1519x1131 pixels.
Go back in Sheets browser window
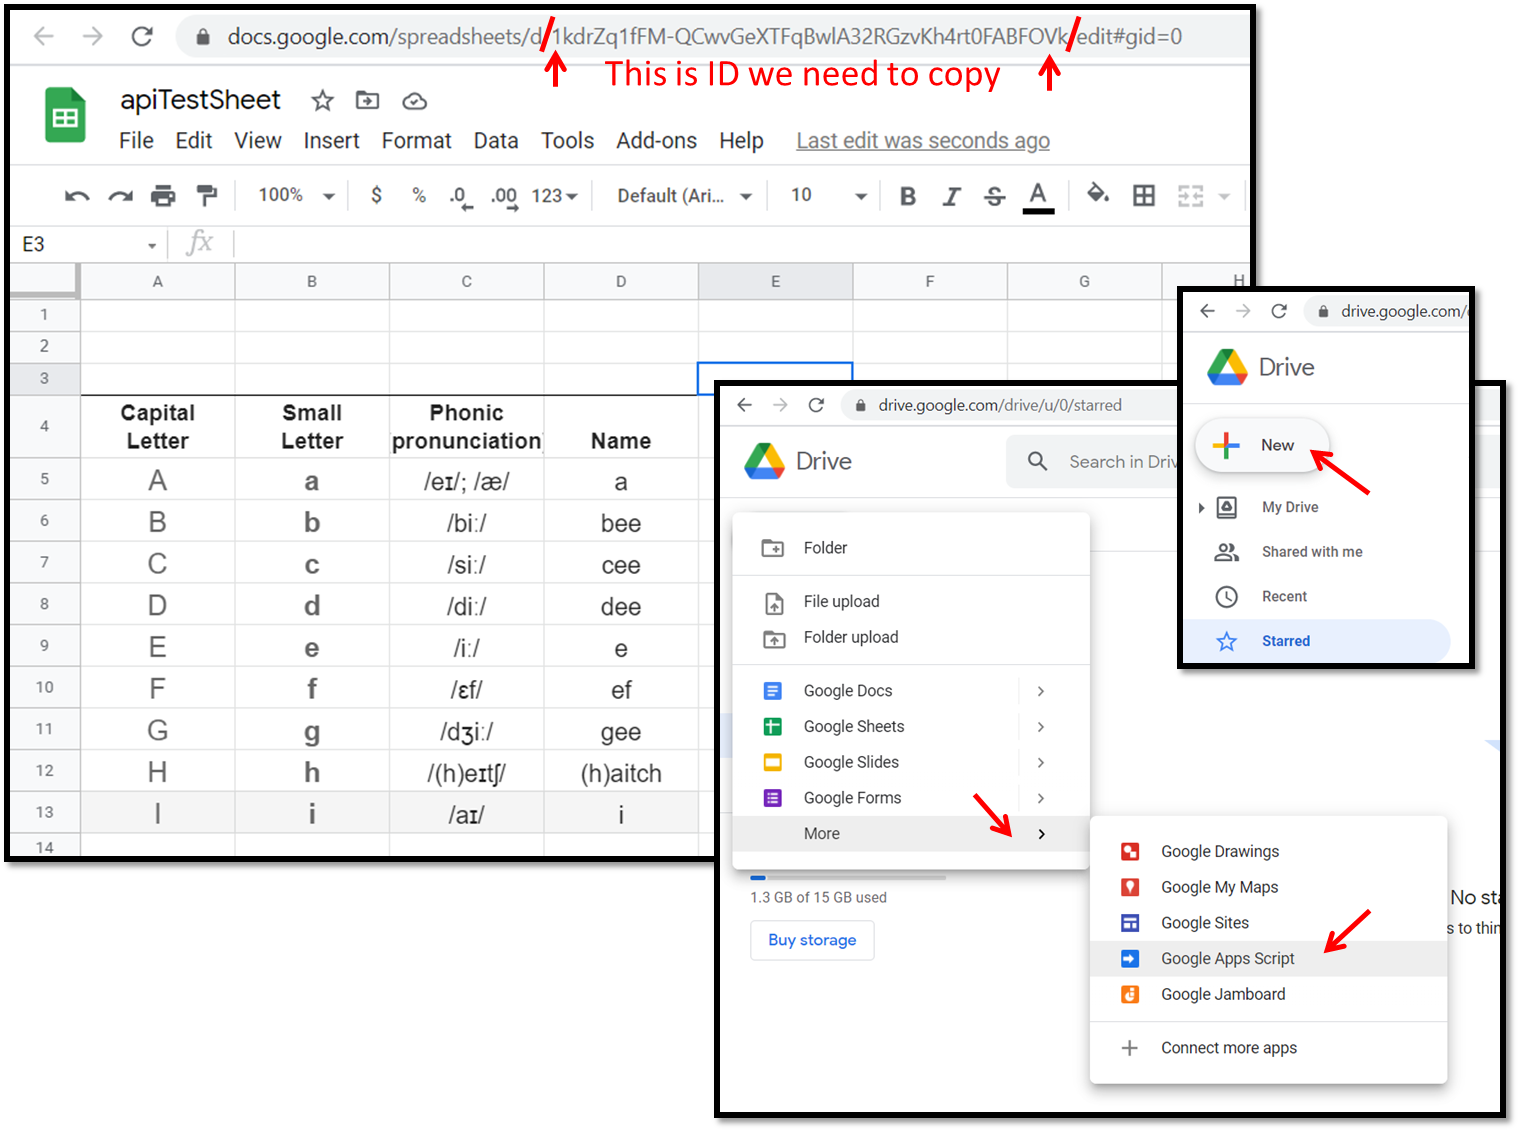pyautogui.click(x=43, y=37)
